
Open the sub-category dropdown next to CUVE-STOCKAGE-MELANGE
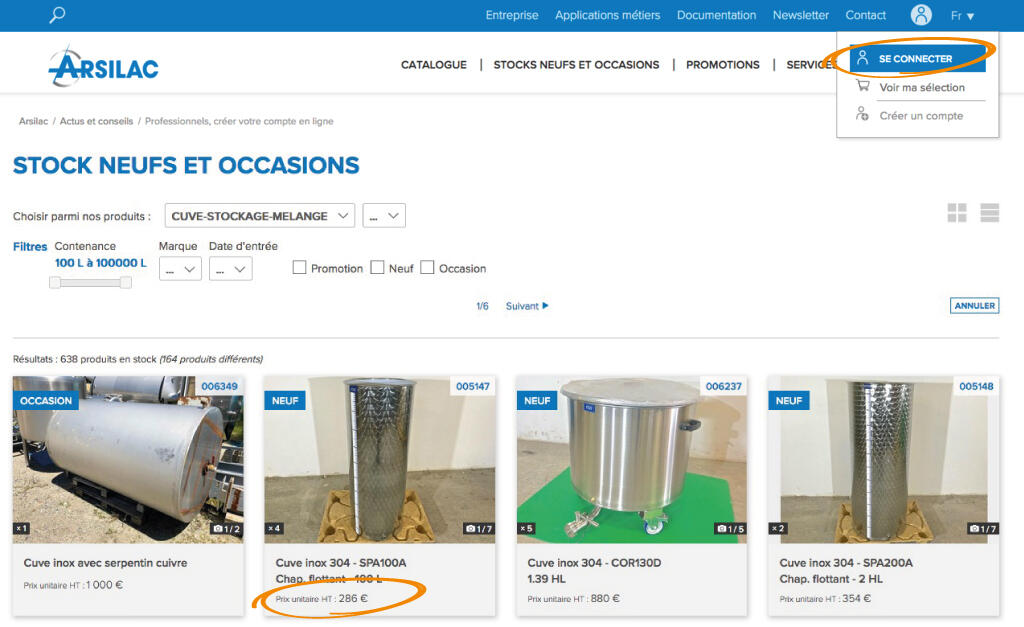click(384, 216)
